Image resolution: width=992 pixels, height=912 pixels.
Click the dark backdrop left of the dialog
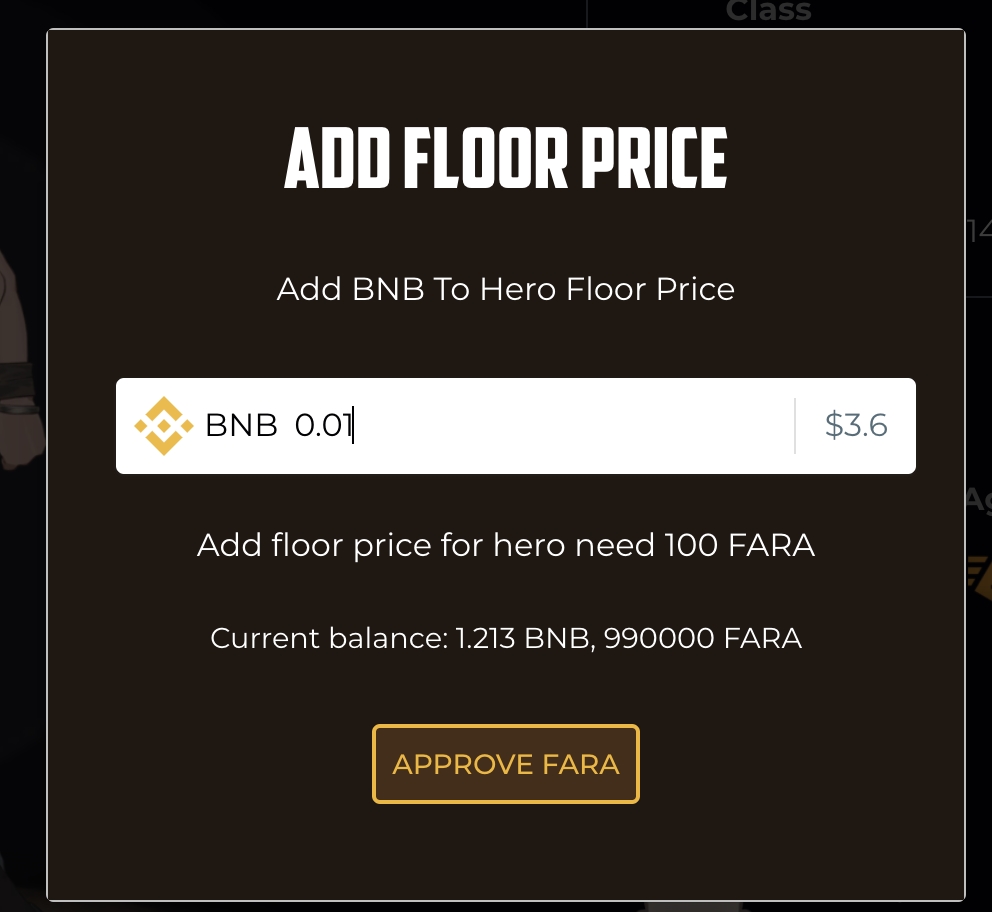(x=22, y=700)
